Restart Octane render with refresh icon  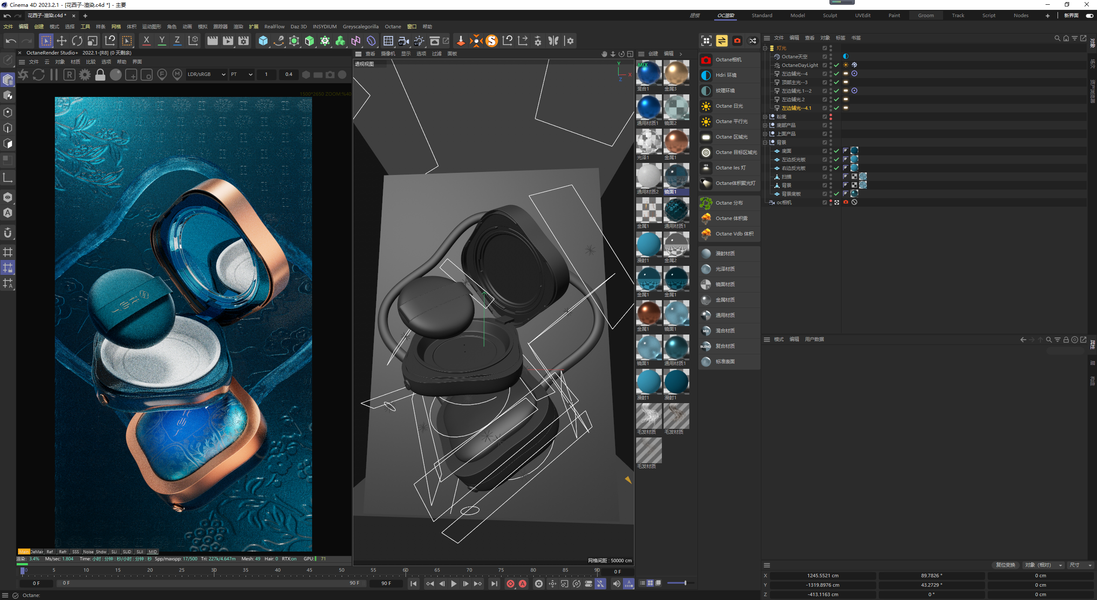click(38, 74)
